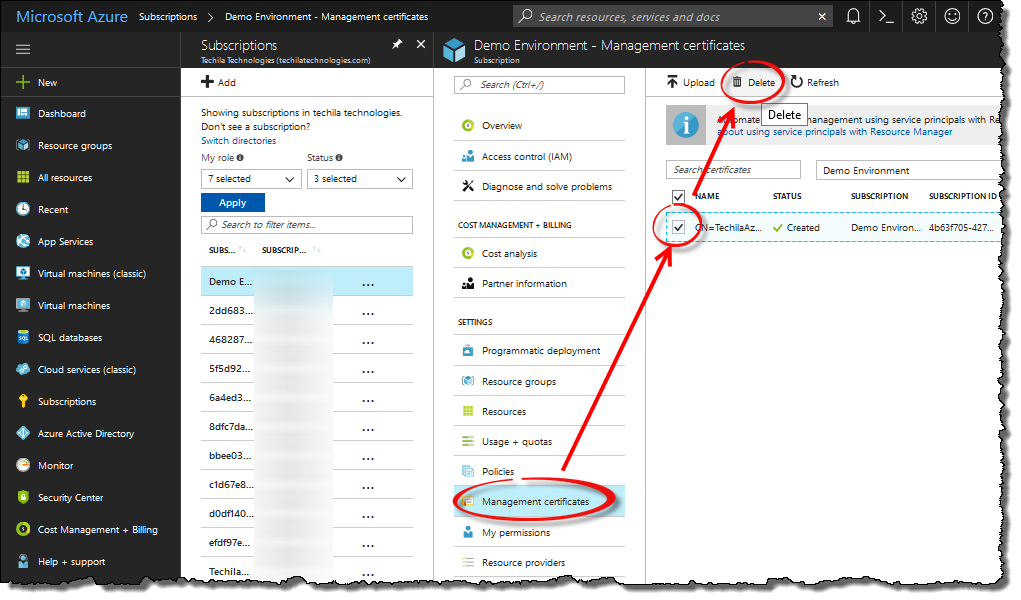Viewport: 1021px width, 600px height.
Task: Open ellipsis menu for Demo E... row
Action: pyautogui.click(x=368, y=284)
